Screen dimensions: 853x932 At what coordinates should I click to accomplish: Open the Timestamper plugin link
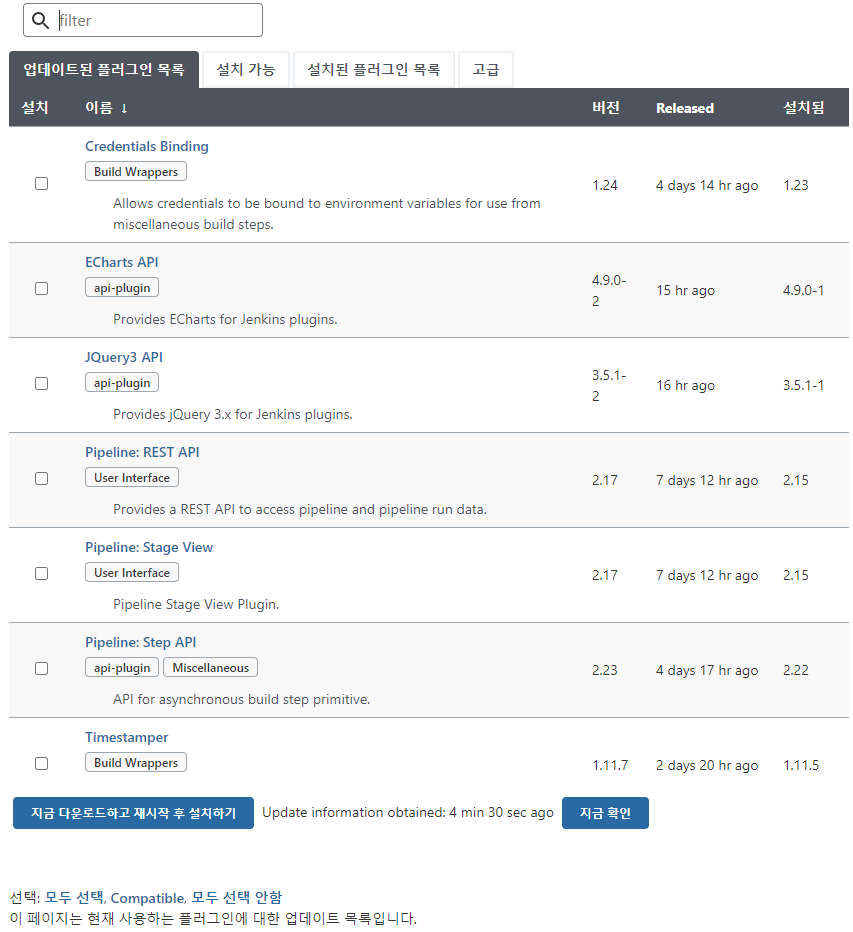tap(127, 738)
